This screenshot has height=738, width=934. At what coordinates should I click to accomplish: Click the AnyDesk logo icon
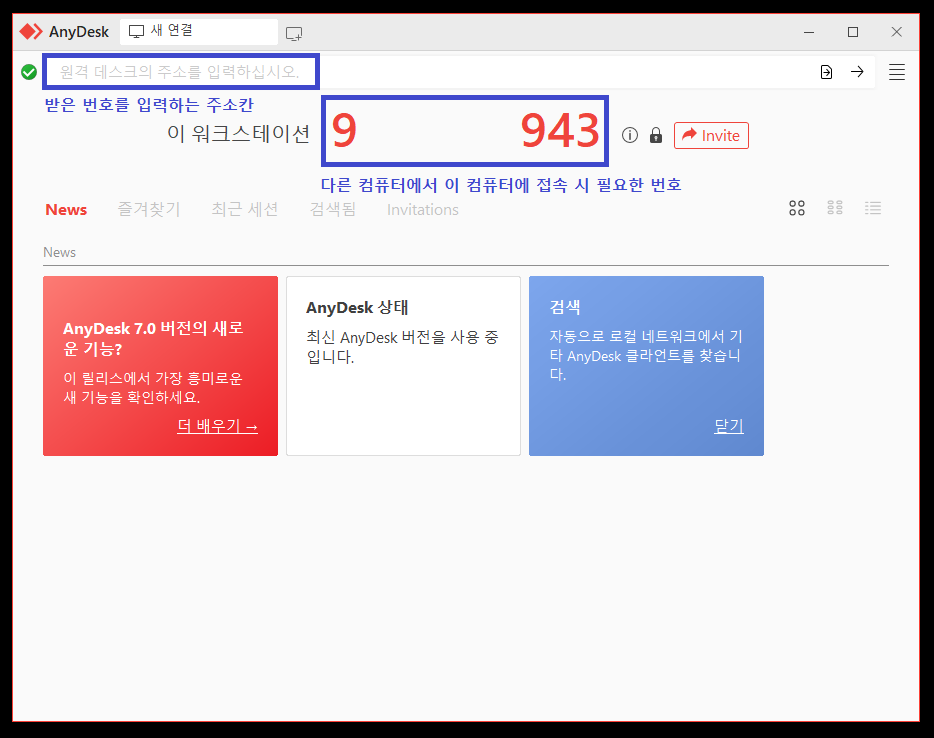[x=31, y=32]
